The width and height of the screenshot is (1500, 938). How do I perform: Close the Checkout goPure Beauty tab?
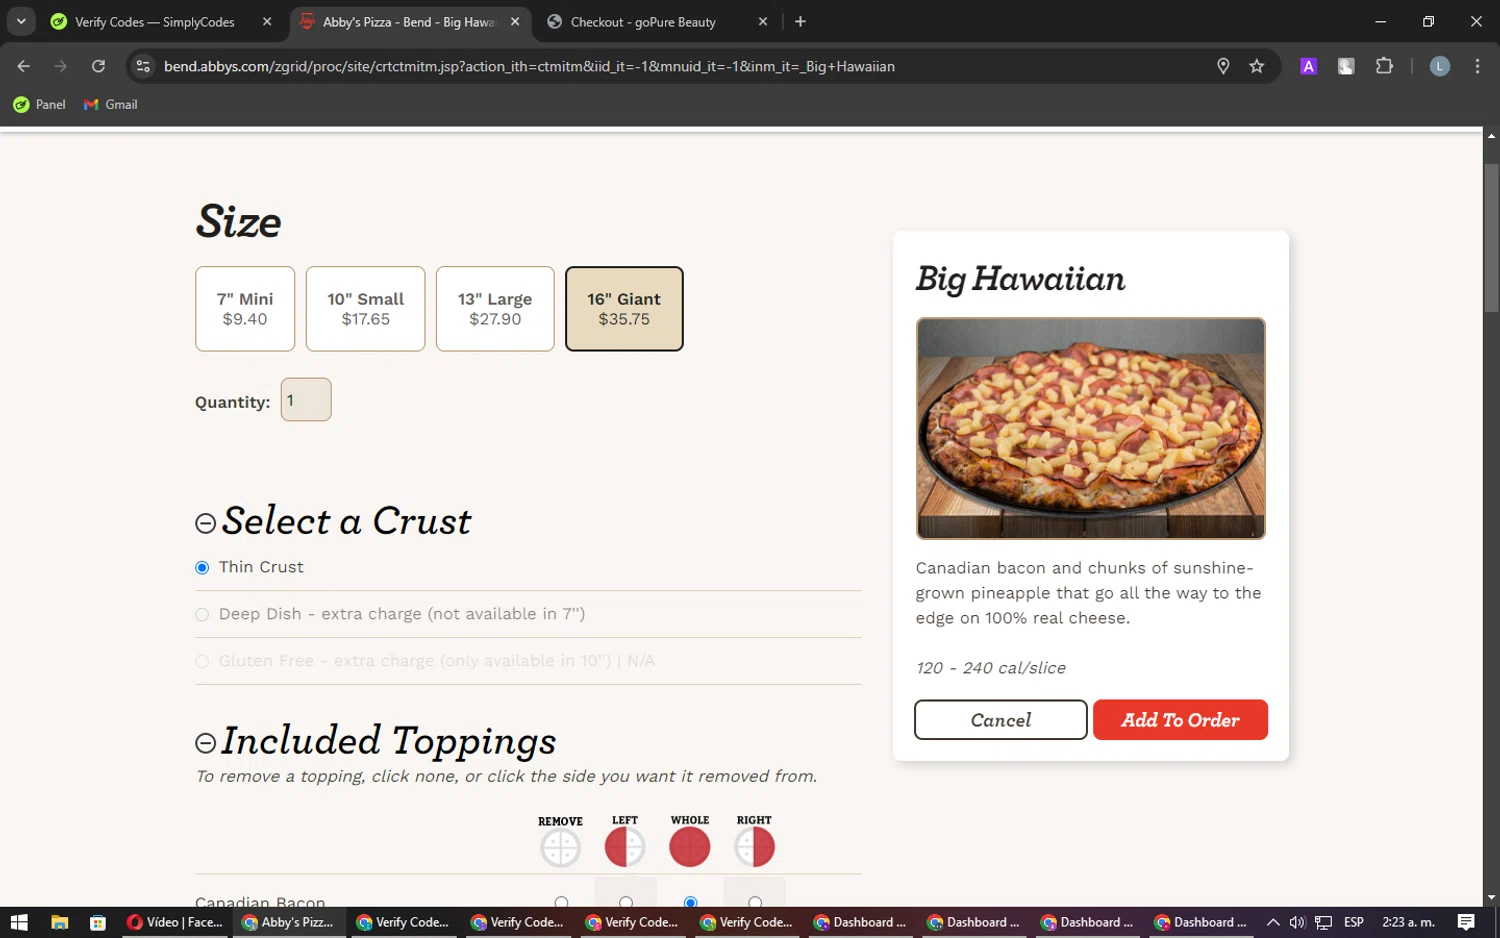pos(763,21)
